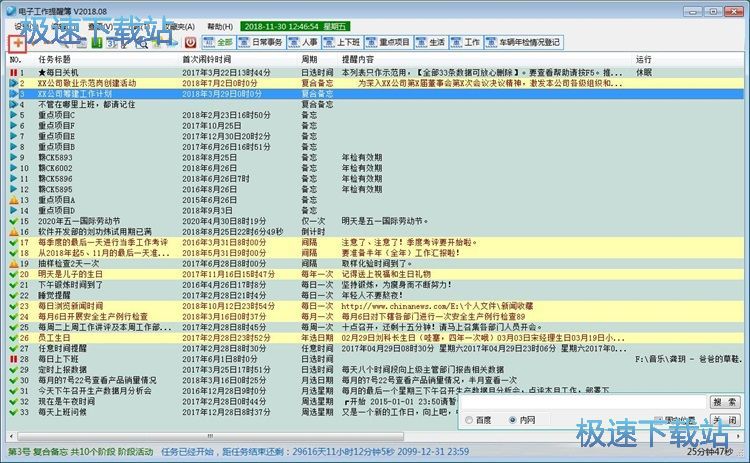Select the row 重点项目F
The width and height of the screenshot is (750, 463).
click(x=376, y=125)
